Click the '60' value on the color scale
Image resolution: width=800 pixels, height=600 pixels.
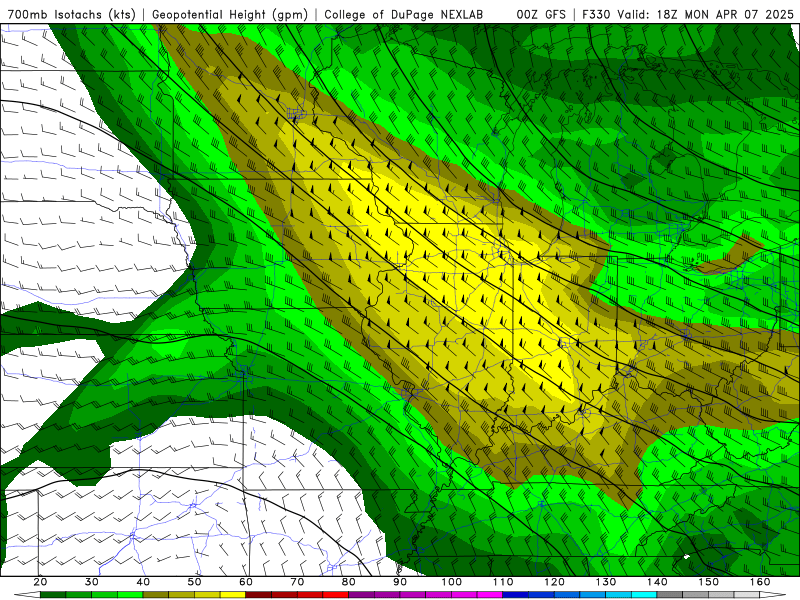point(246,582)
